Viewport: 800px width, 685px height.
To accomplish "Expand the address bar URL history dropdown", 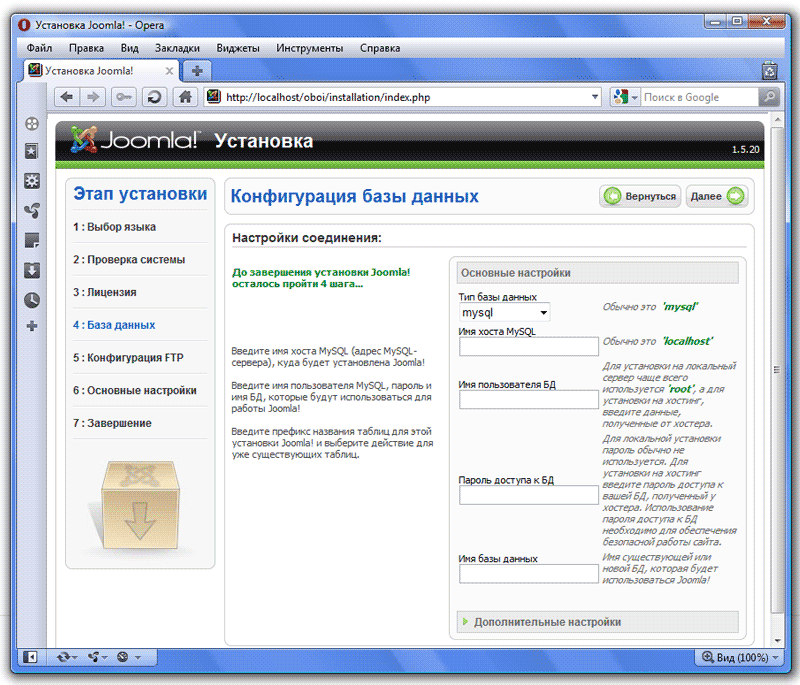I will click(x=595, y=97).
